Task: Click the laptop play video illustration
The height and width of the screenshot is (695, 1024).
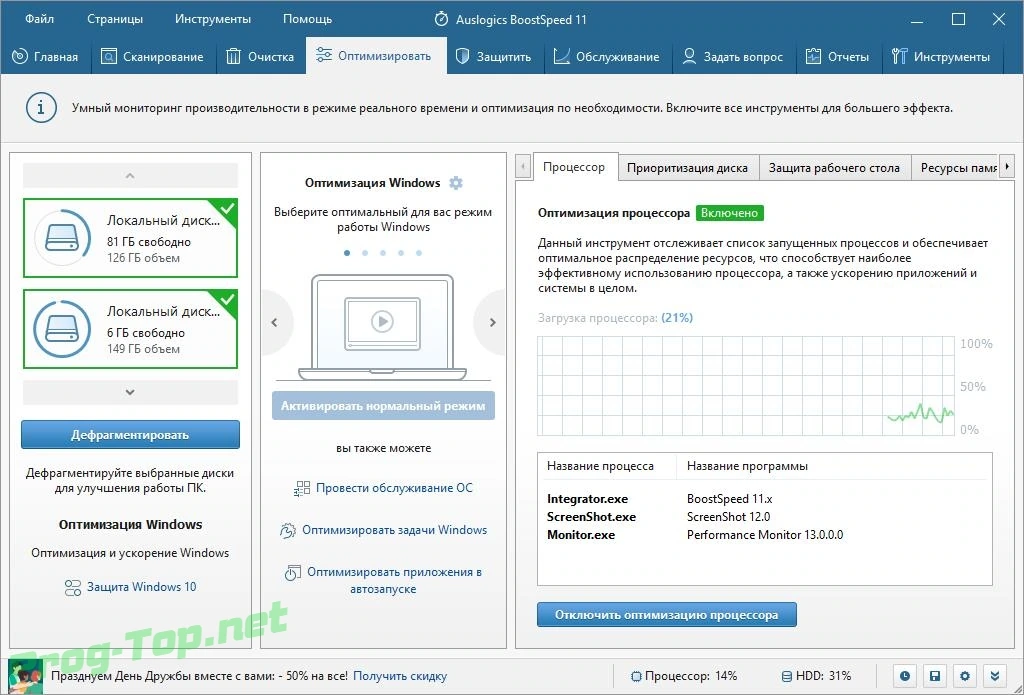Action: 383,327
